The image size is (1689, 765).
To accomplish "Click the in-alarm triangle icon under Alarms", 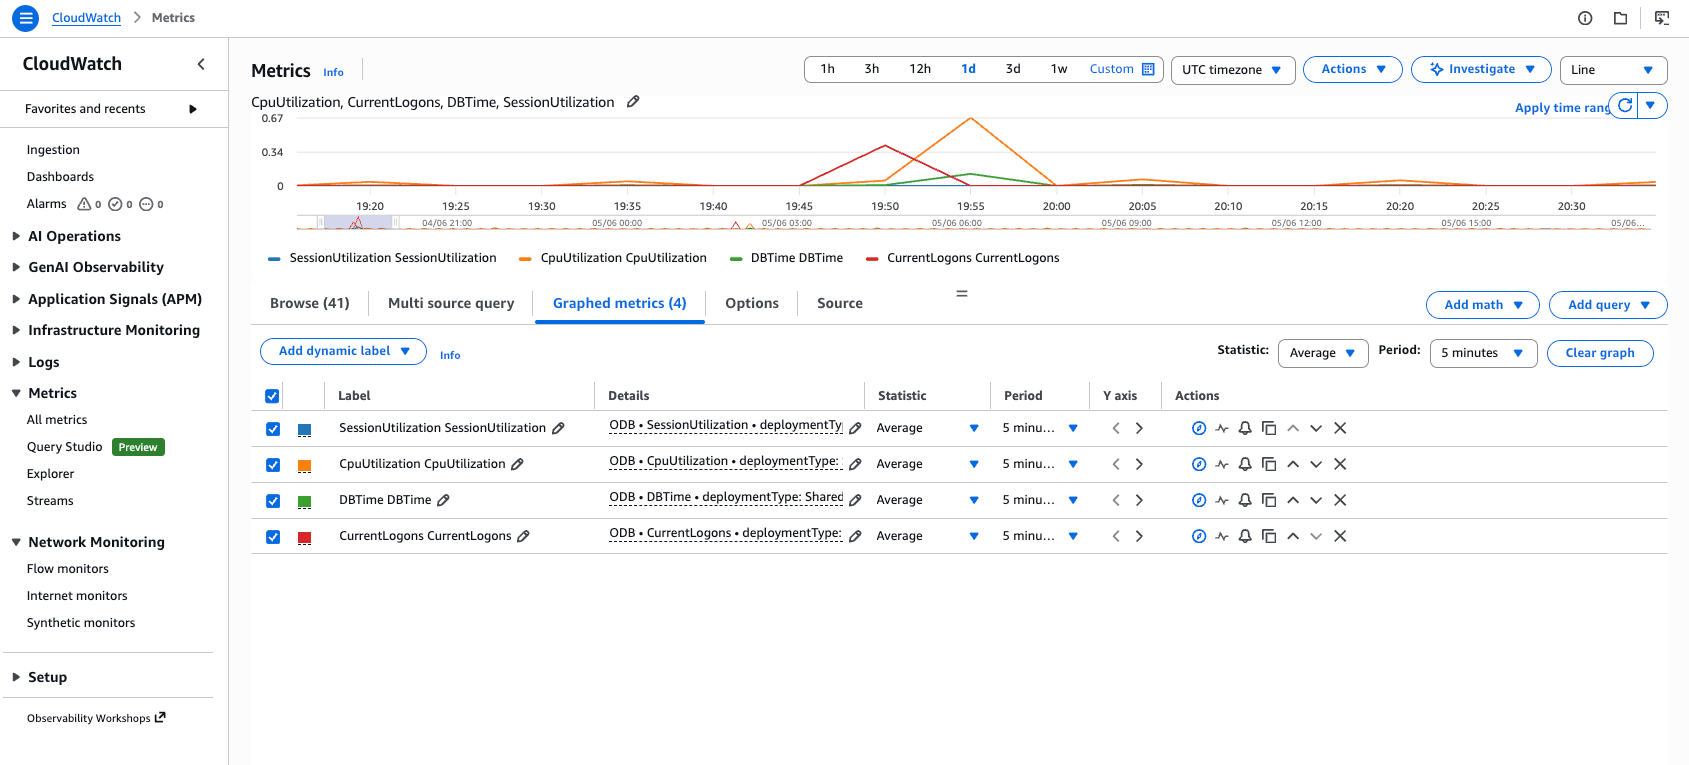I will pyautogui.click(x=84, y=204).
